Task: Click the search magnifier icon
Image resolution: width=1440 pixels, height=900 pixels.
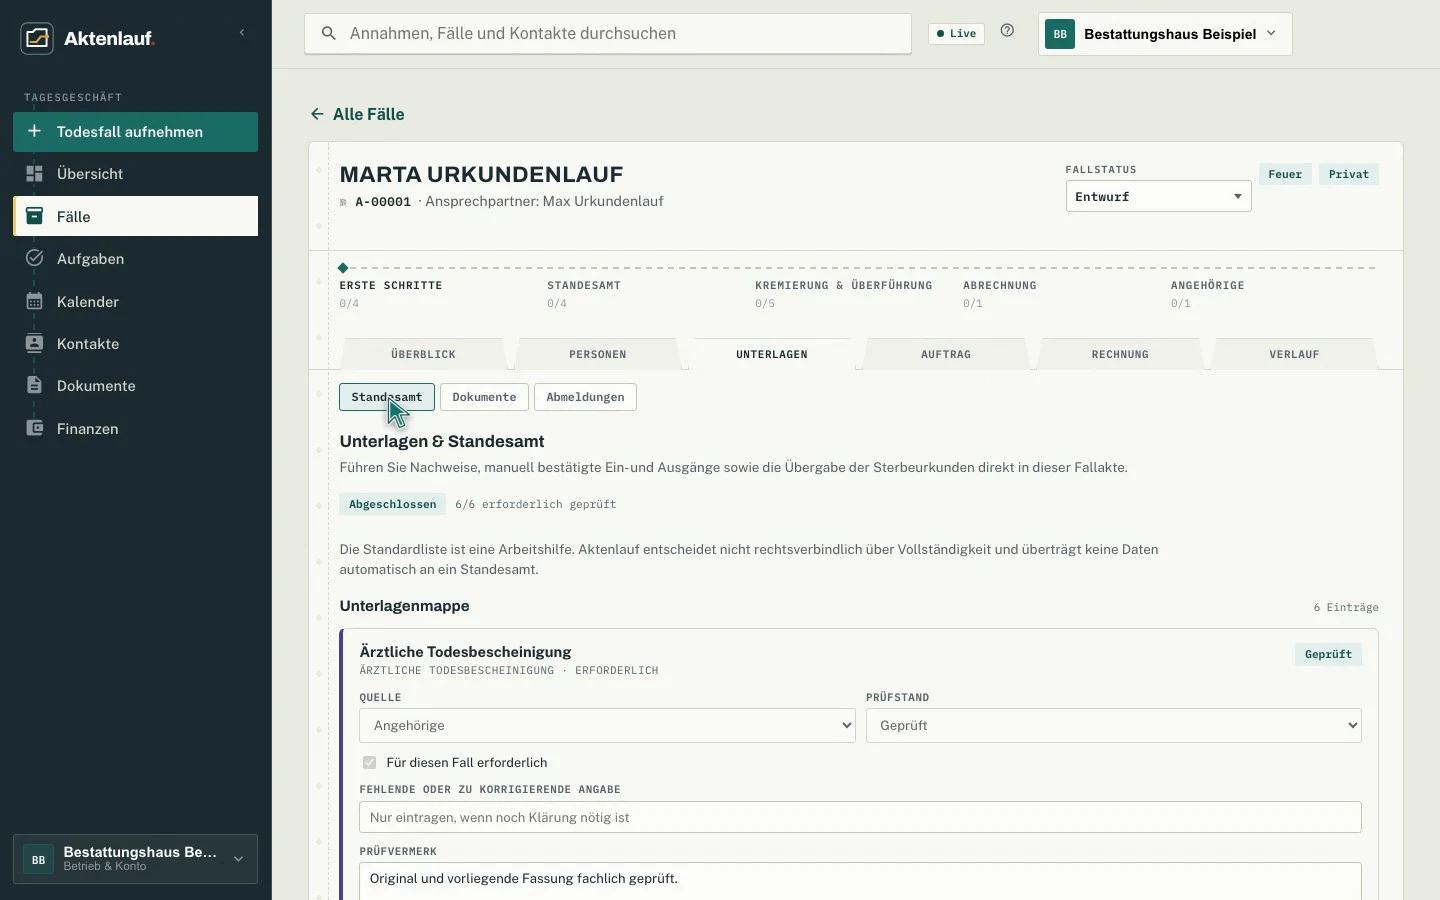Action: [x=328, y=34]
